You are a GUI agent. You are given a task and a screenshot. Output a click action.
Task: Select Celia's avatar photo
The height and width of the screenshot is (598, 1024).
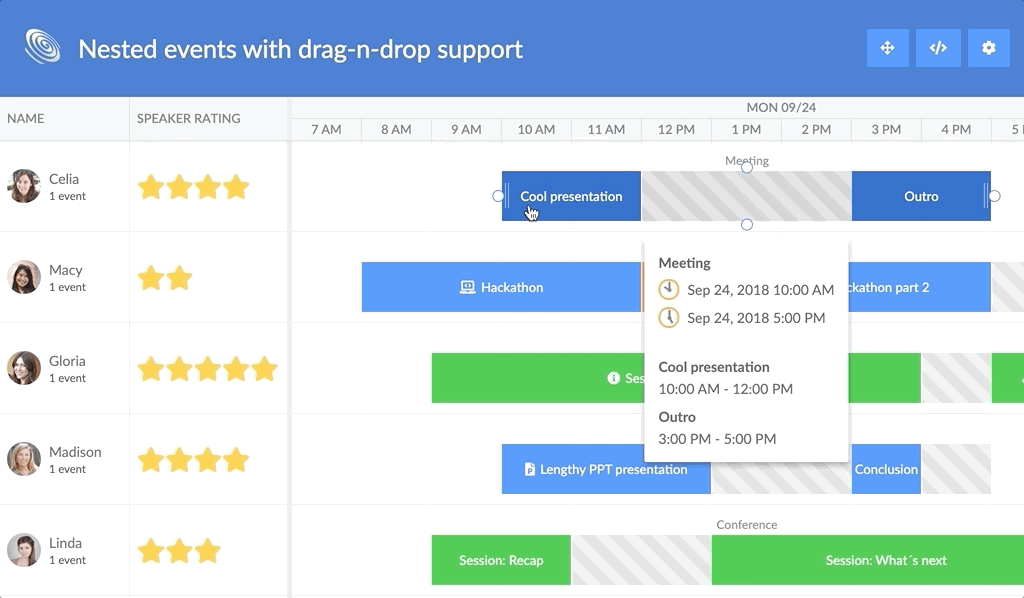tap(24, 186)
